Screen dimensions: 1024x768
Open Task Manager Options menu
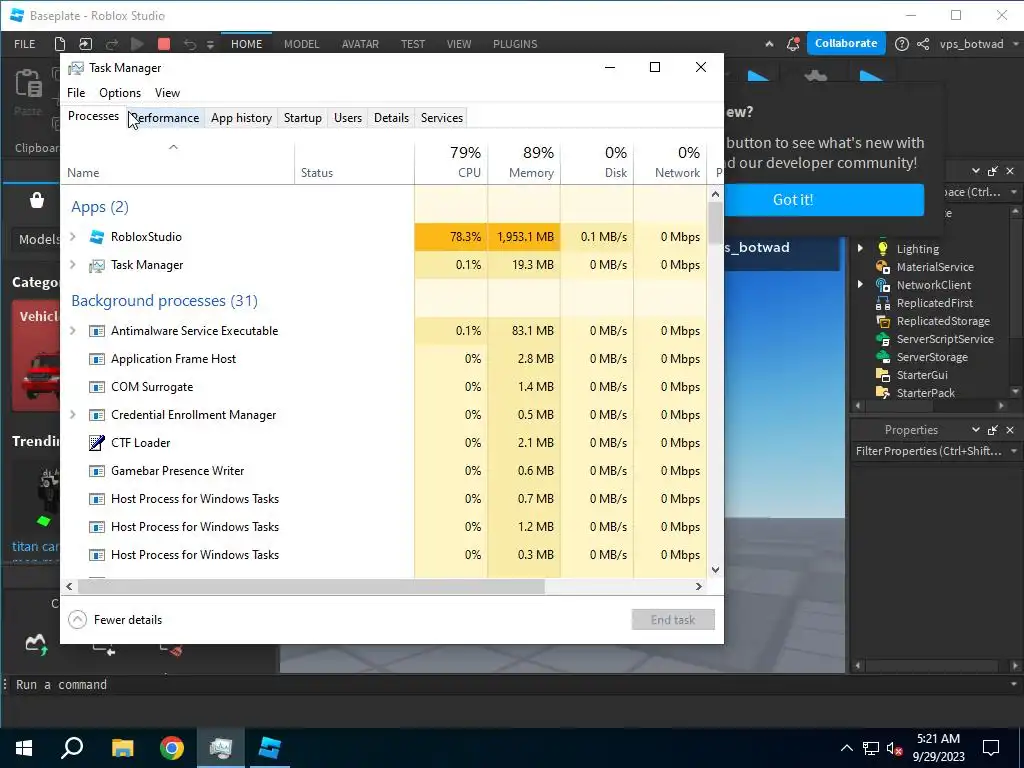point(120,93)
